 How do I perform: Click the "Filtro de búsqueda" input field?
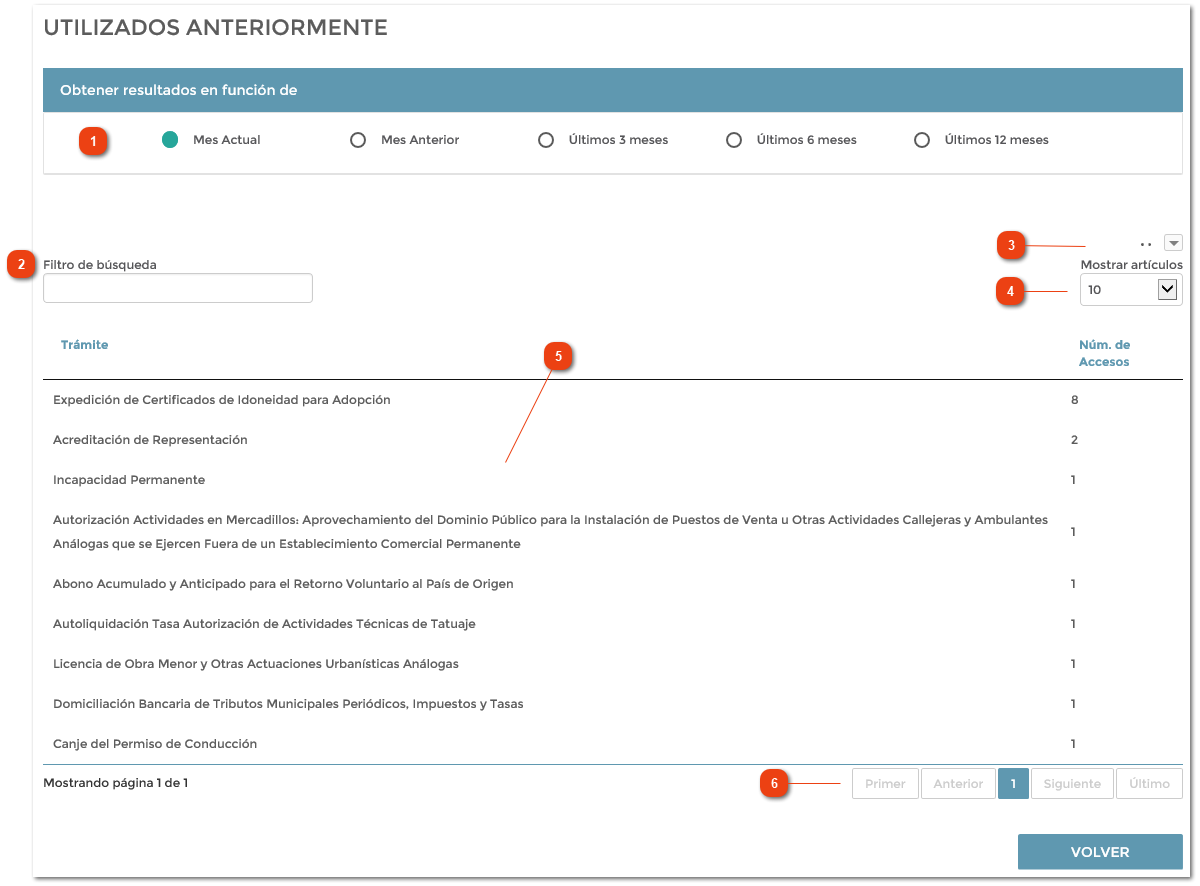pyautogui.click(x=177, y=288)
